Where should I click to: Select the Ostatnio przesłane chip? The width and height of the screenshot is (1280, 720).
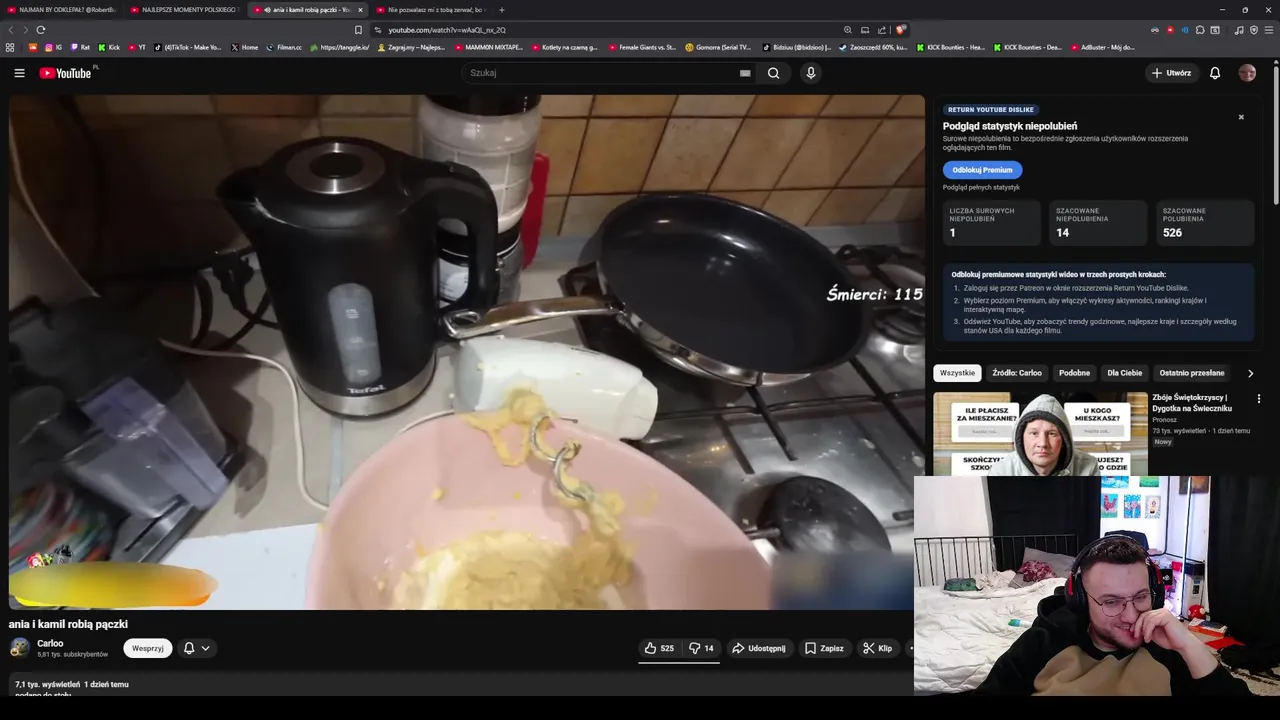(1191, 373)
